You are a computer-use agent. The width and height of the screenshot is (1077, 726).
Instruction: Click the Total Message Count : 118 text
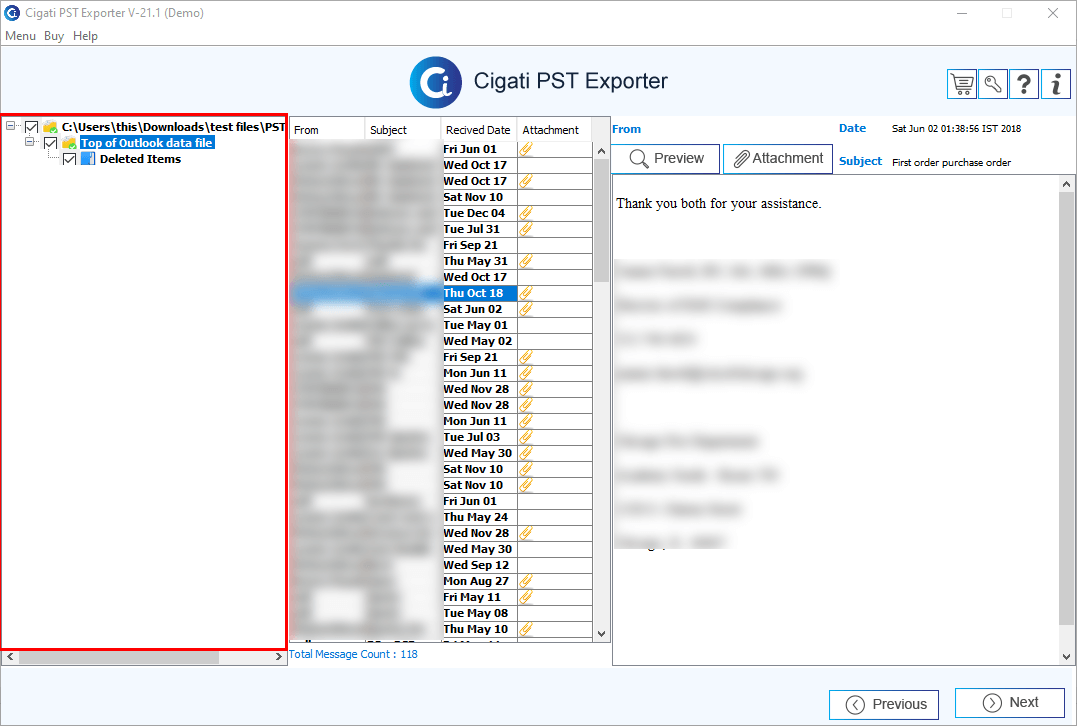pyautogui.click(x=353, y=654)
